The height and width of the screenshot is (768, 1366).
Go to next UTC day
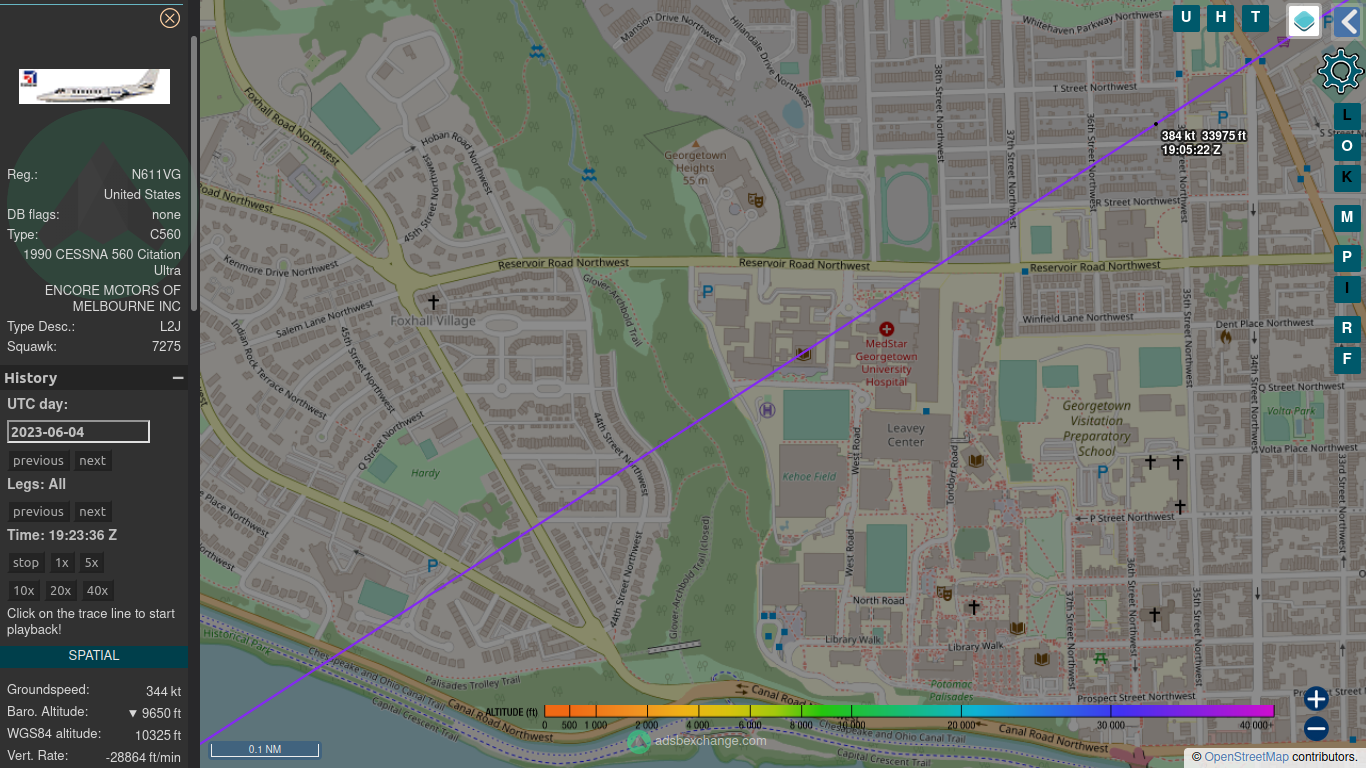pyautogui.click(x=93, y=461)
